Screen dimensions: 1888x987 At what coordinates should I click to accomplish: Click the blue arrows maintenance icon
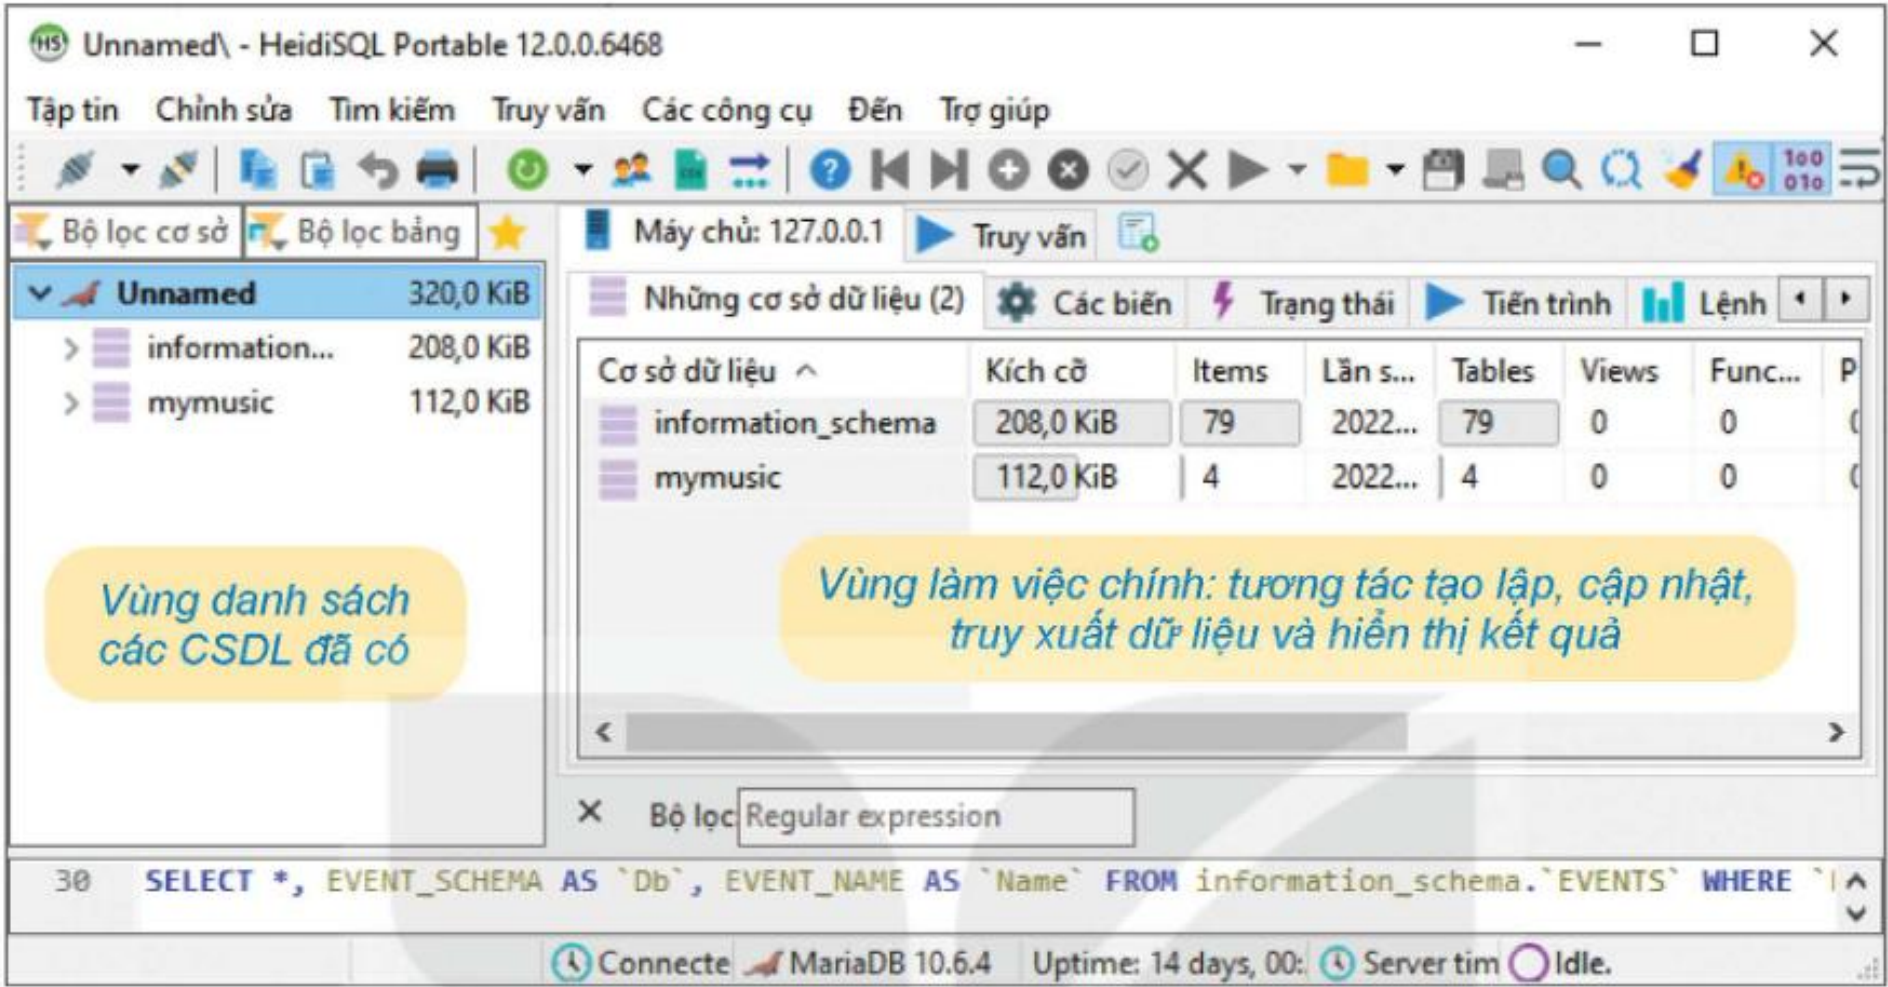[x=749, y=170]
